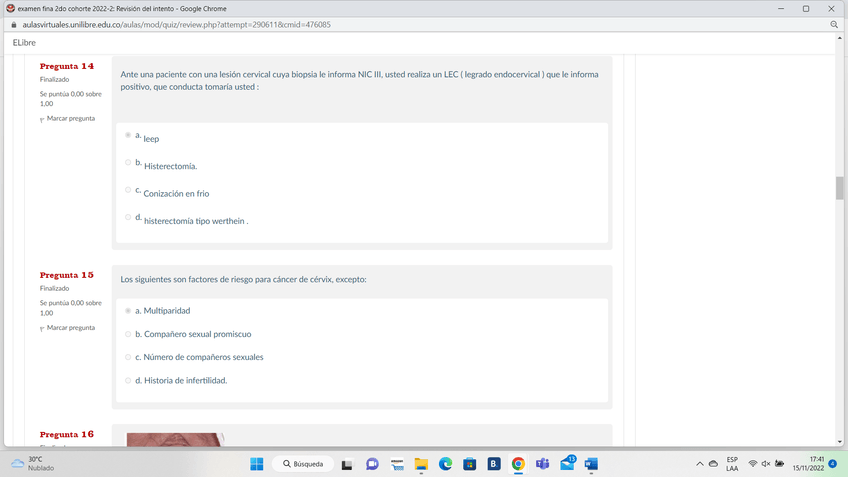Click the Pregunta 15 question text
This screenshot has width=848, height=477.
pos(243,280)
